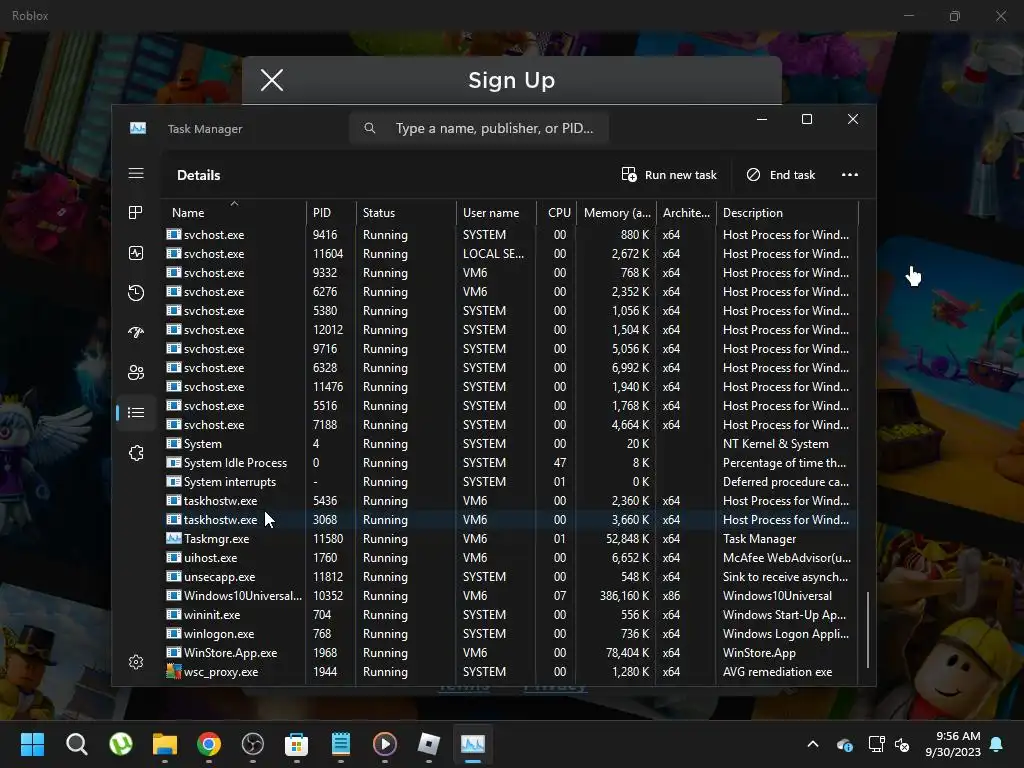Open the Windows Start menu

click(32, 744)
